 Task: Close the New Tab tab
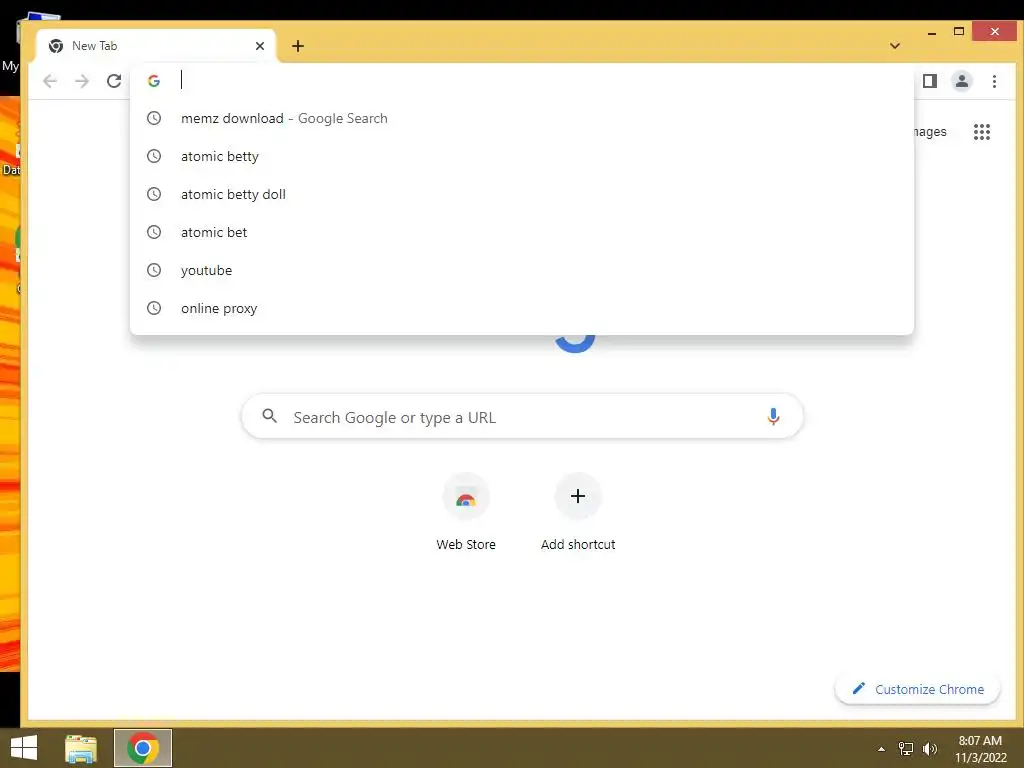pos(260,46)
